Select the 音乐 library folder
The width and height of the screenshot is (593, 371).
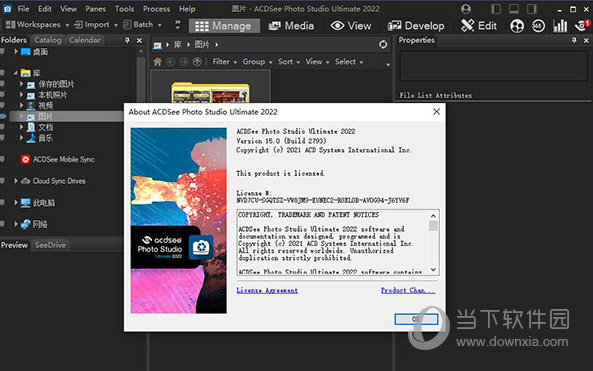click(40, 138)
